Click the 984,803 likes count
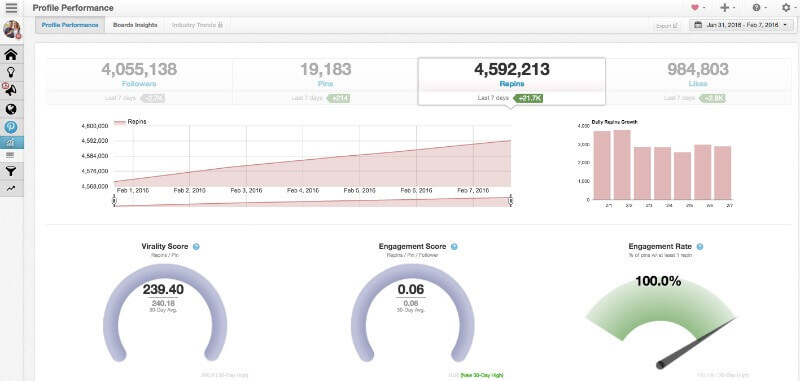This screenshot has height=381, width=800. click(698, 69)
